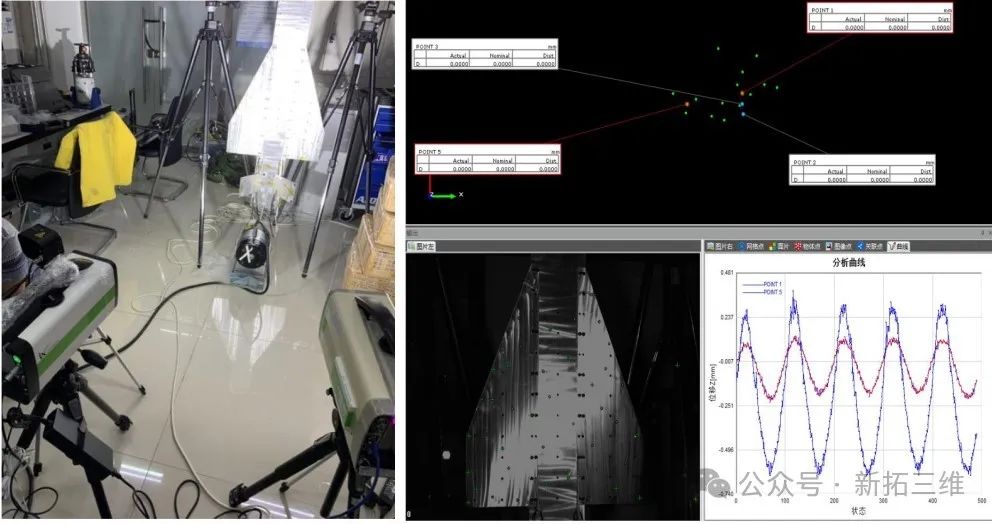996x524 pixels.
Task: Click the Actual value in POINT 3 table
Action: [x=459, y=64]
